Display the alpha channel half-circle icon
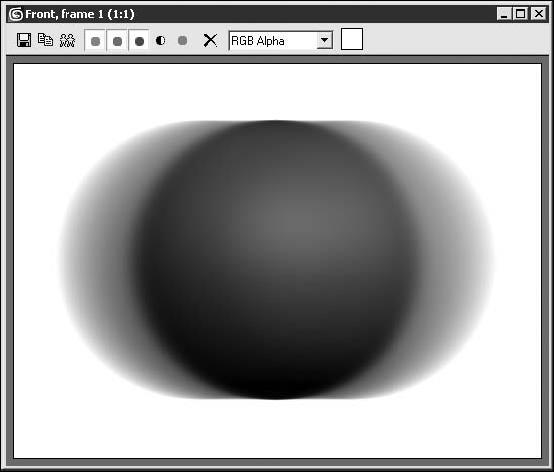 [160, 41]
